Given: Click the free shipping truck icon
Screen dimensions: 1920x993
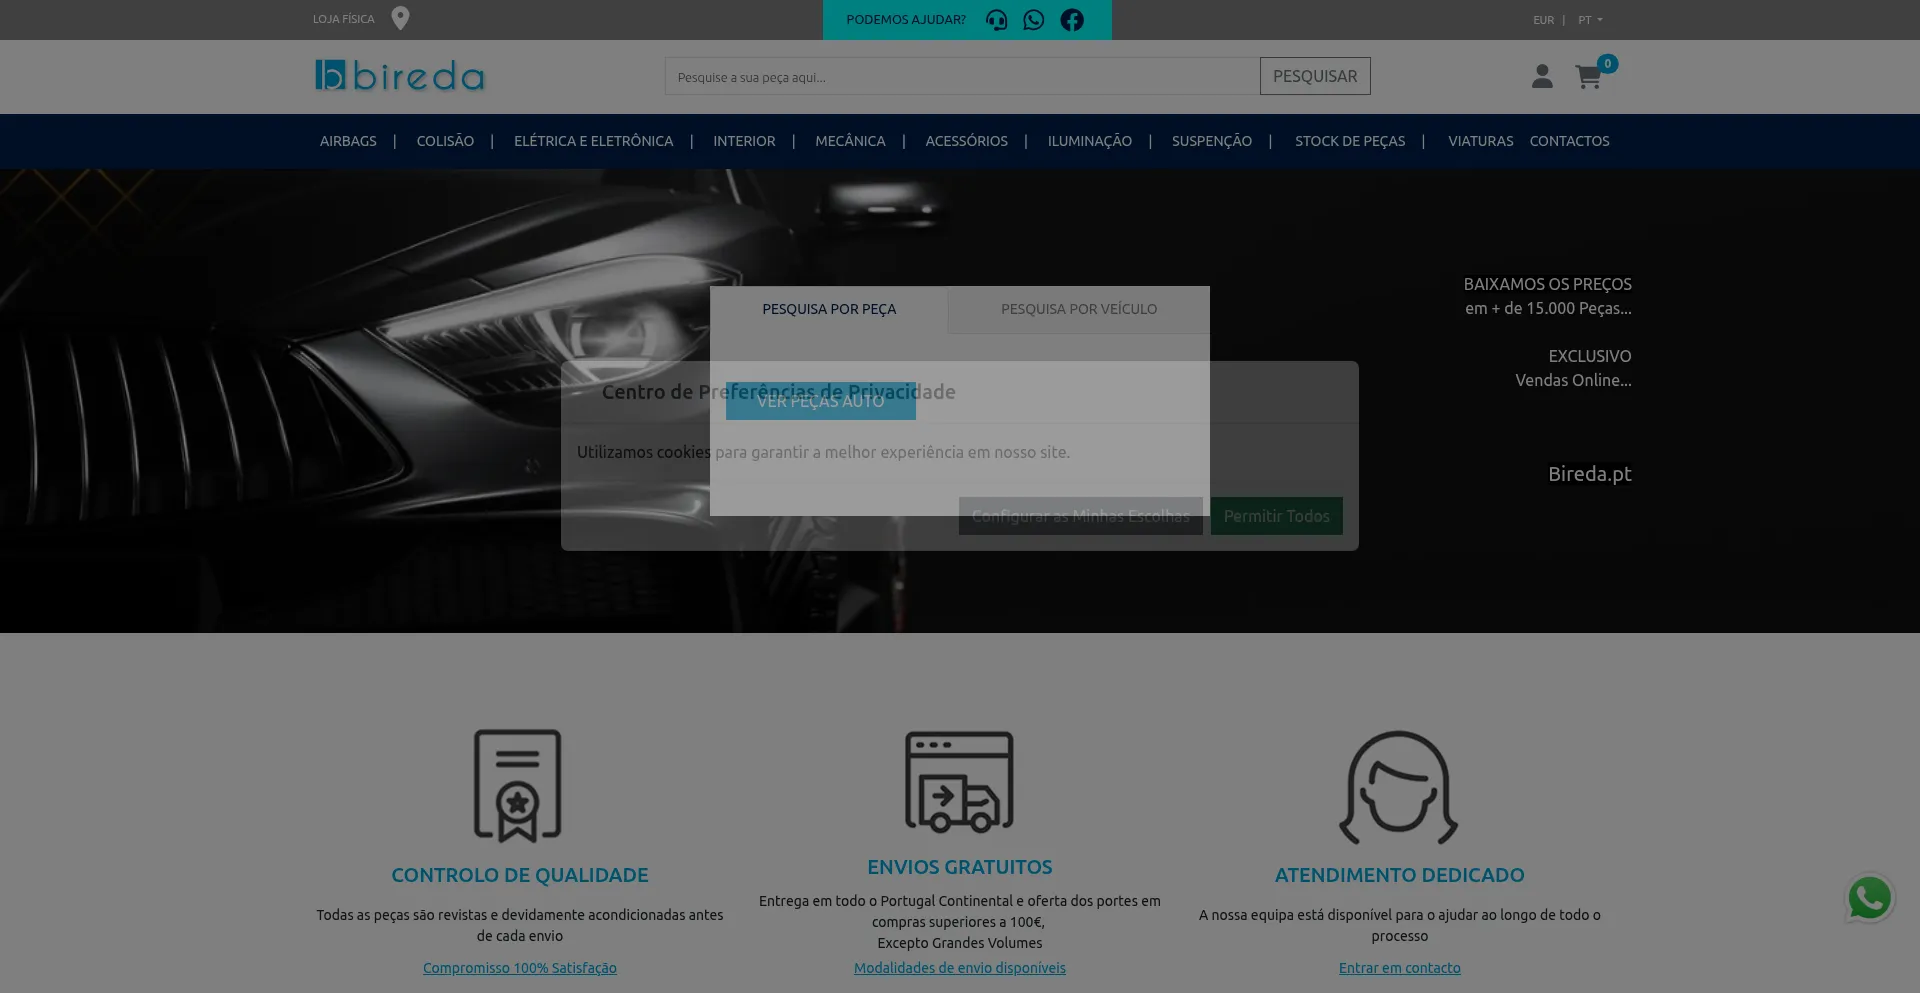Looking at the screenshot, I should 960,782.
